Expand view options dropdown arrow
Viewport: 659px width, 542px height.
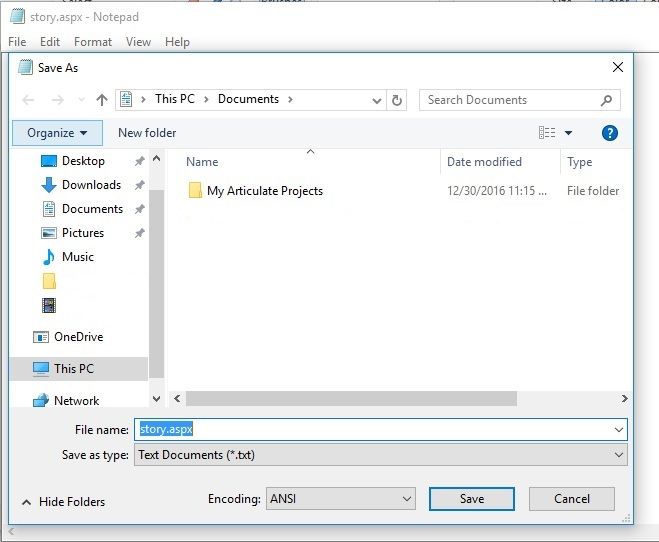coord(568,133)
